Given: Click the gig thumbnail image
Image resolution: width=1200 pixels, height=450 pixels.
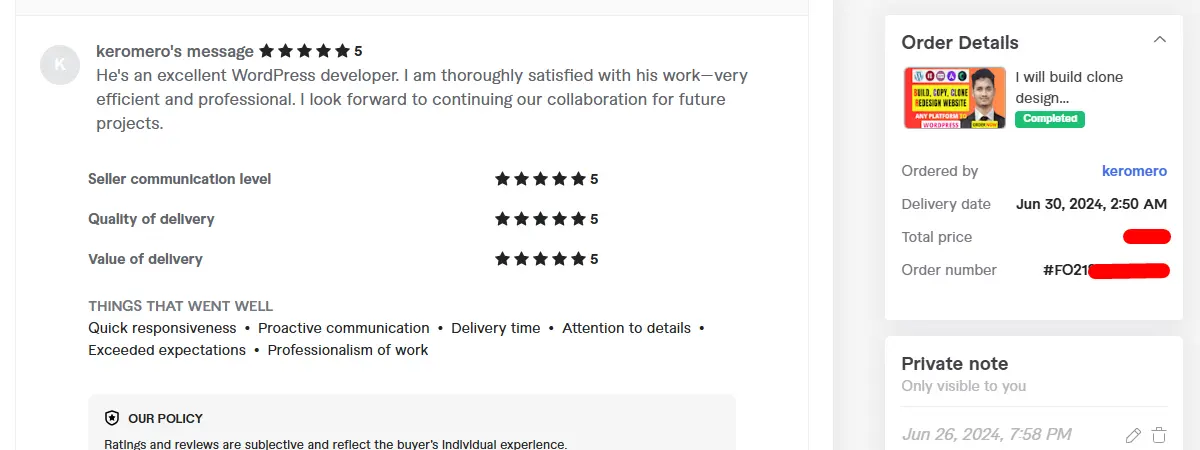Looking at the screenshot, I should [954, 97].
